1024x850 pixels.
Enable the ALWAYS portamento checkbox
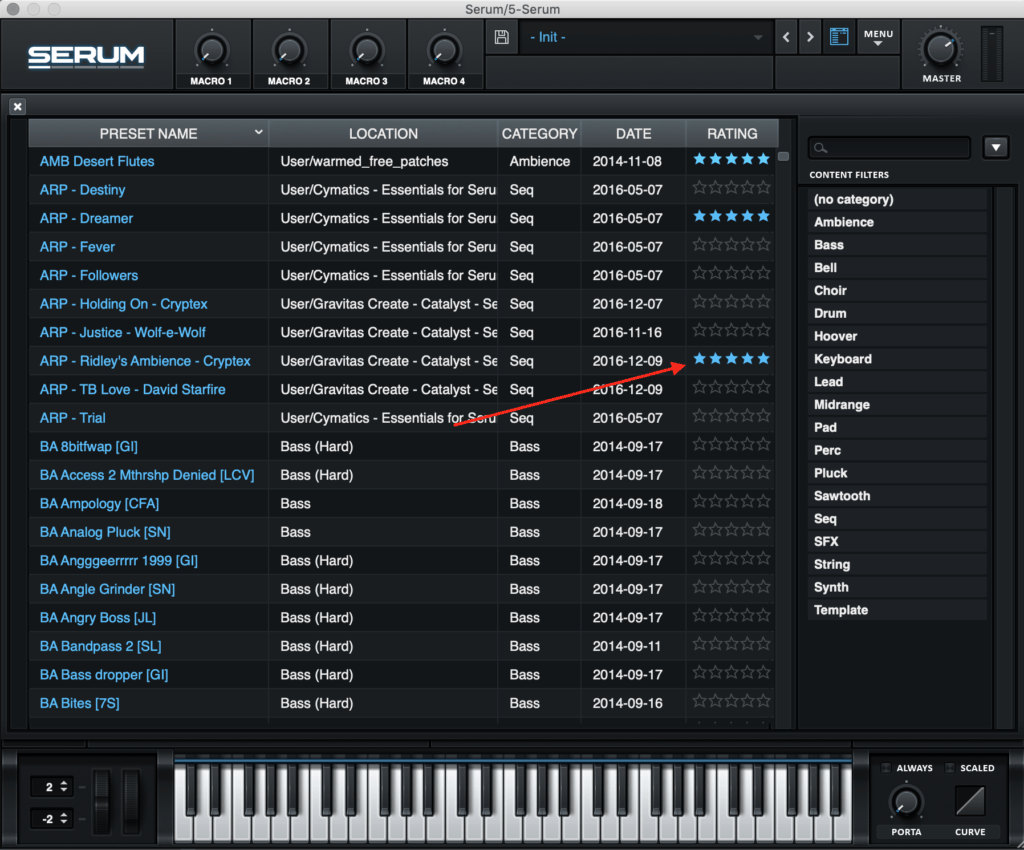(x=886, y=768)
